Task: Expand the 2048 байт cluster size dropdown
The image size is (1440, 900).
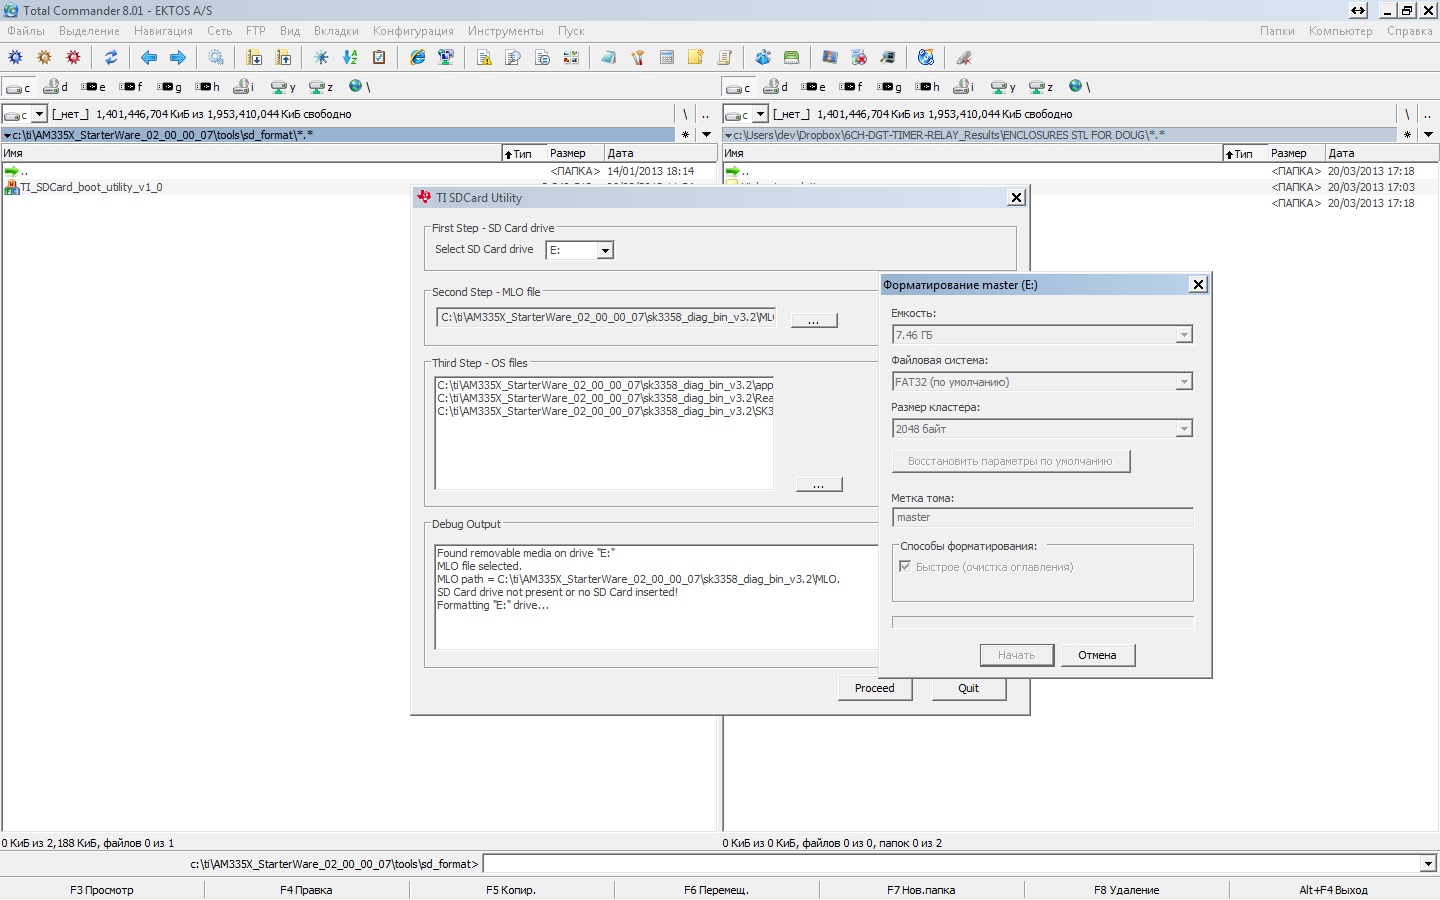Action: click(x=1184, y=429)
